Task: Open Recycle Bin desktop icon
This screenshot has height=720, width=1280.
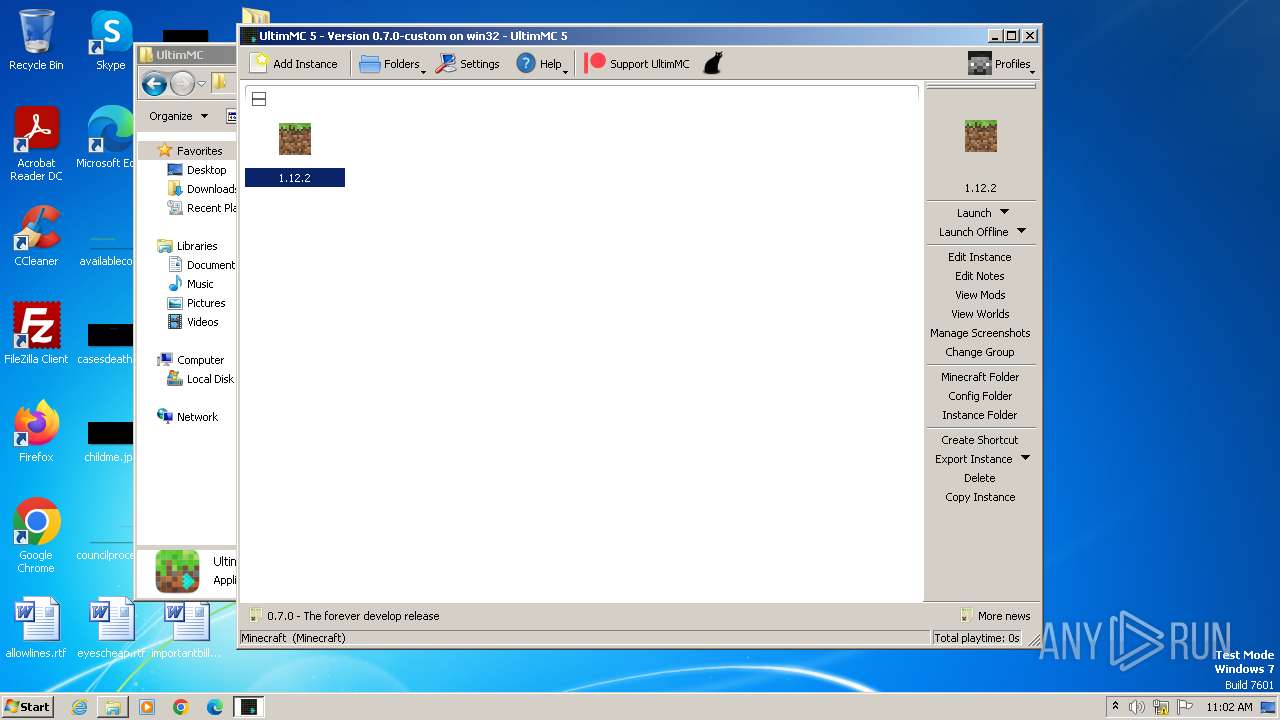Action: [x=36, y=40]
